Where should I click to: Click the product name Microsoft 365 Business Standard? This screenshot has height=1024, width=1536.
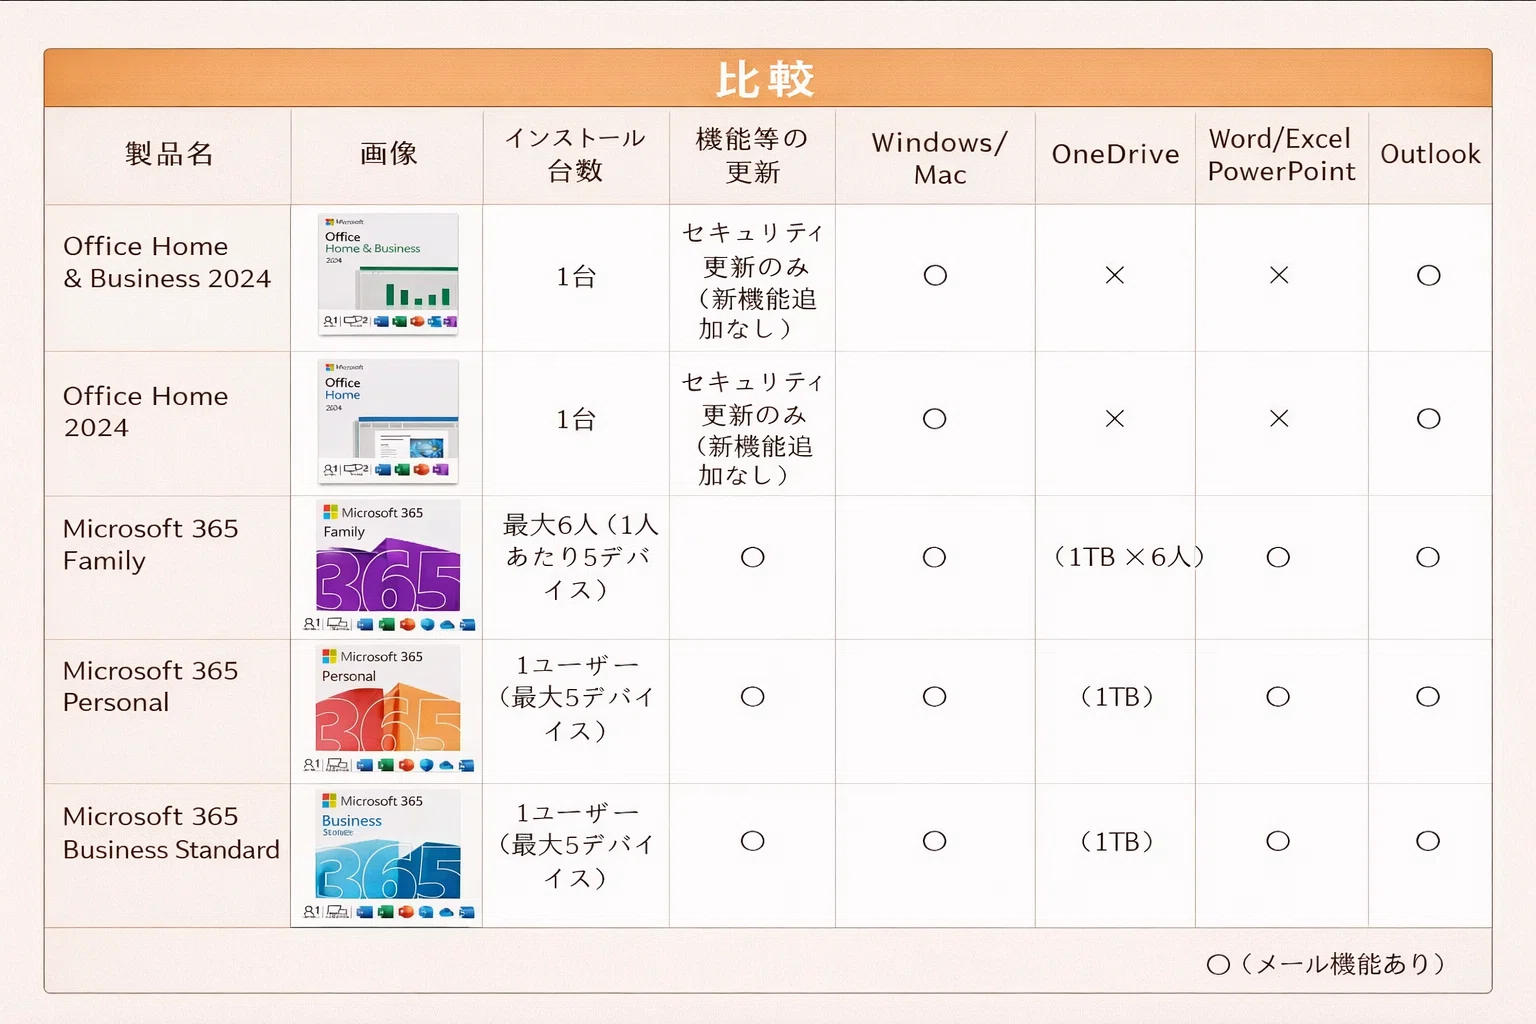point(171,833)
